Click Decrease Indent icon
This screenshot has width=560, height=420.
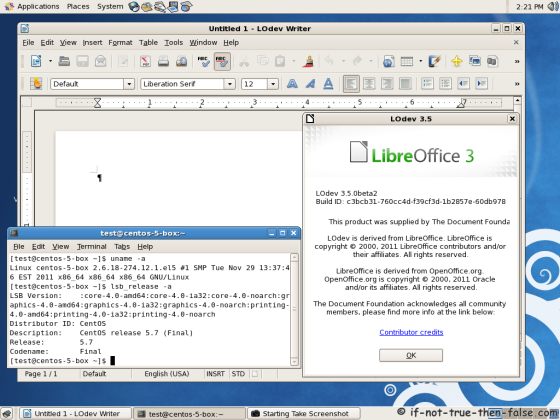464,84
